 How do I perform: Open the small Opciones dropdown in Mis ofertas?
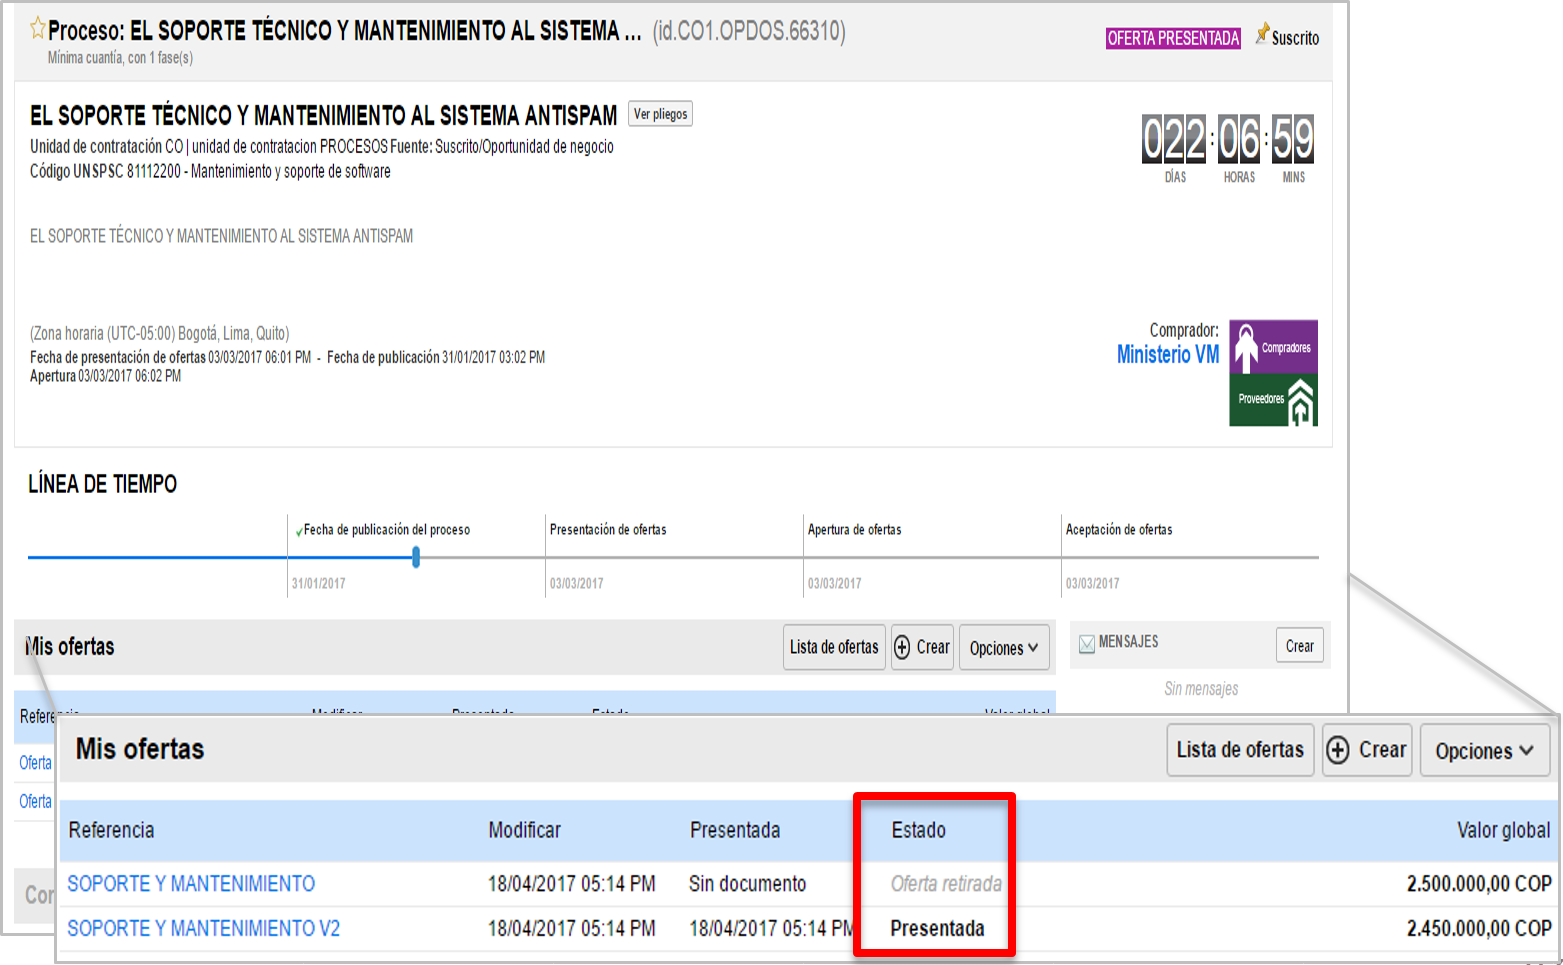click(1003, 648)
